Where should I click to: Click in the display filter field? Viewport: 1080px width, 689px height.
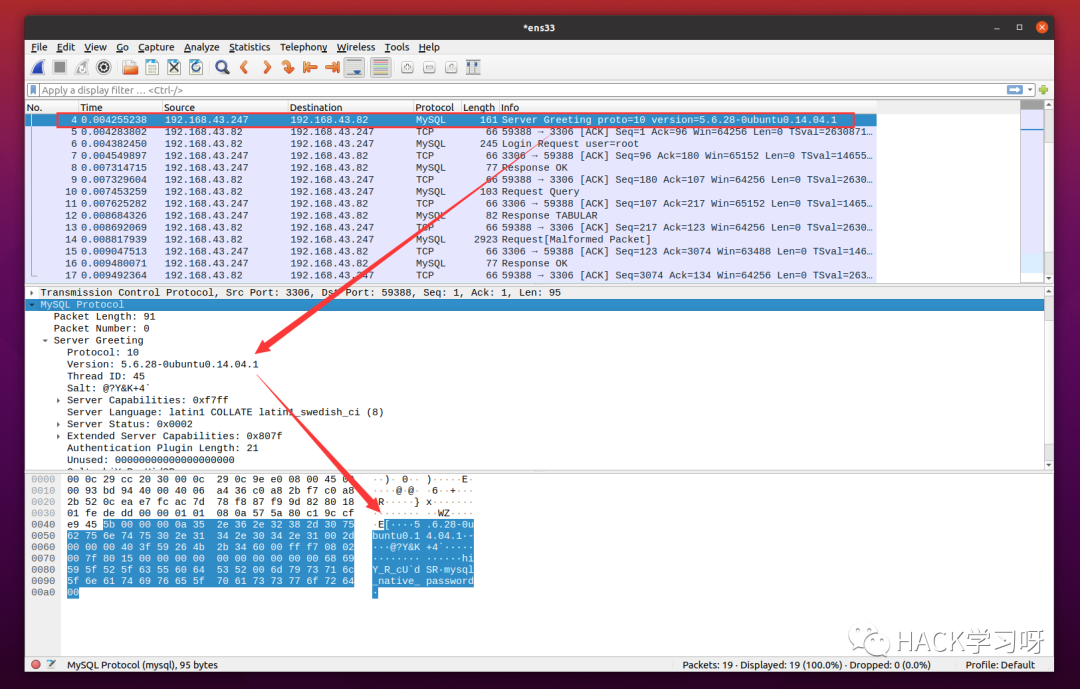pos(521,90)
